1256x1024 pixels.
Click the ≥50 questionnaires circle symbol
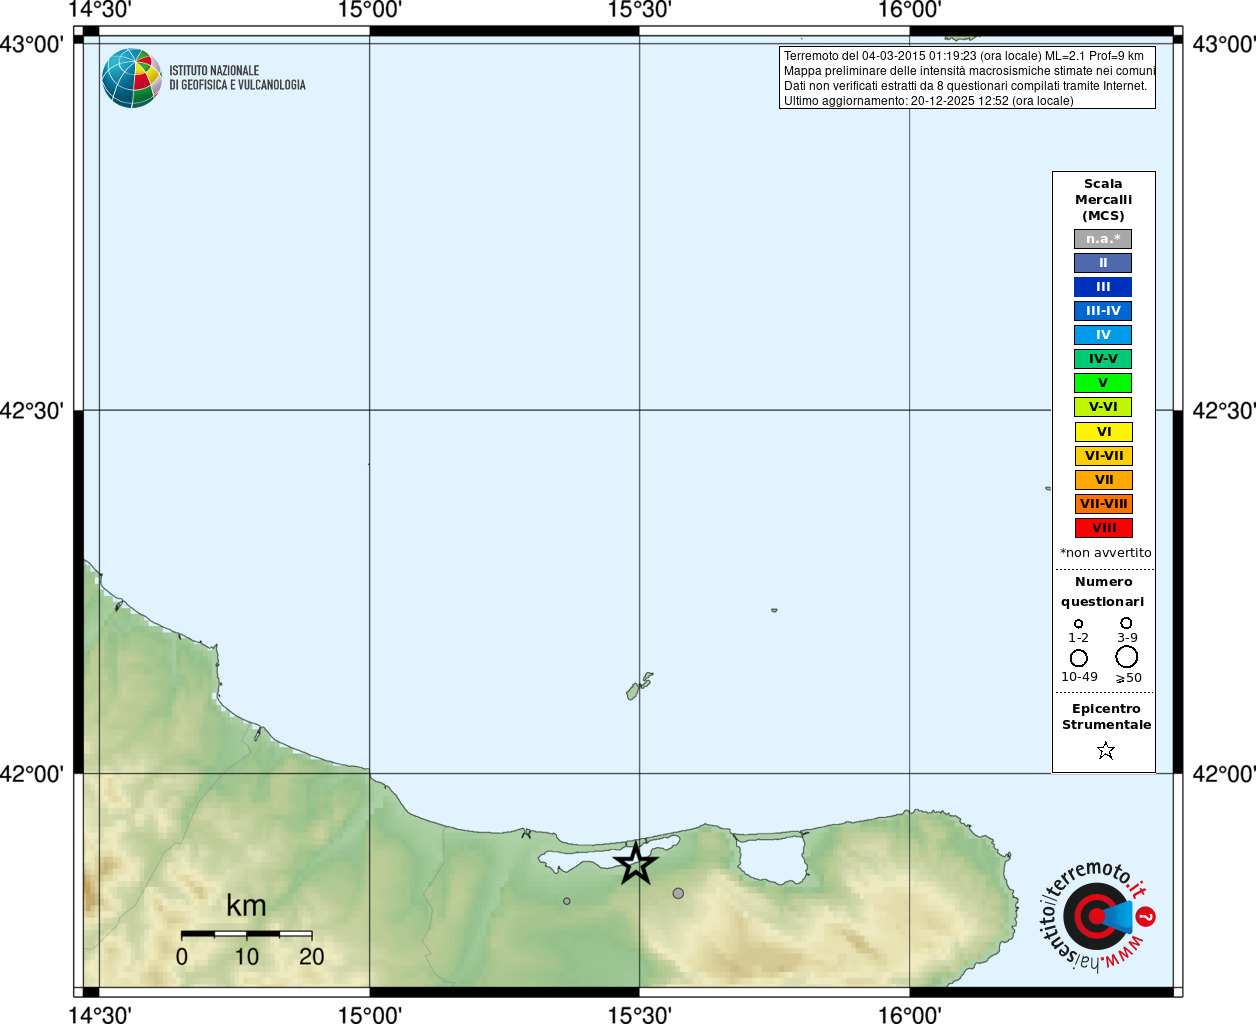point(1127,657)
